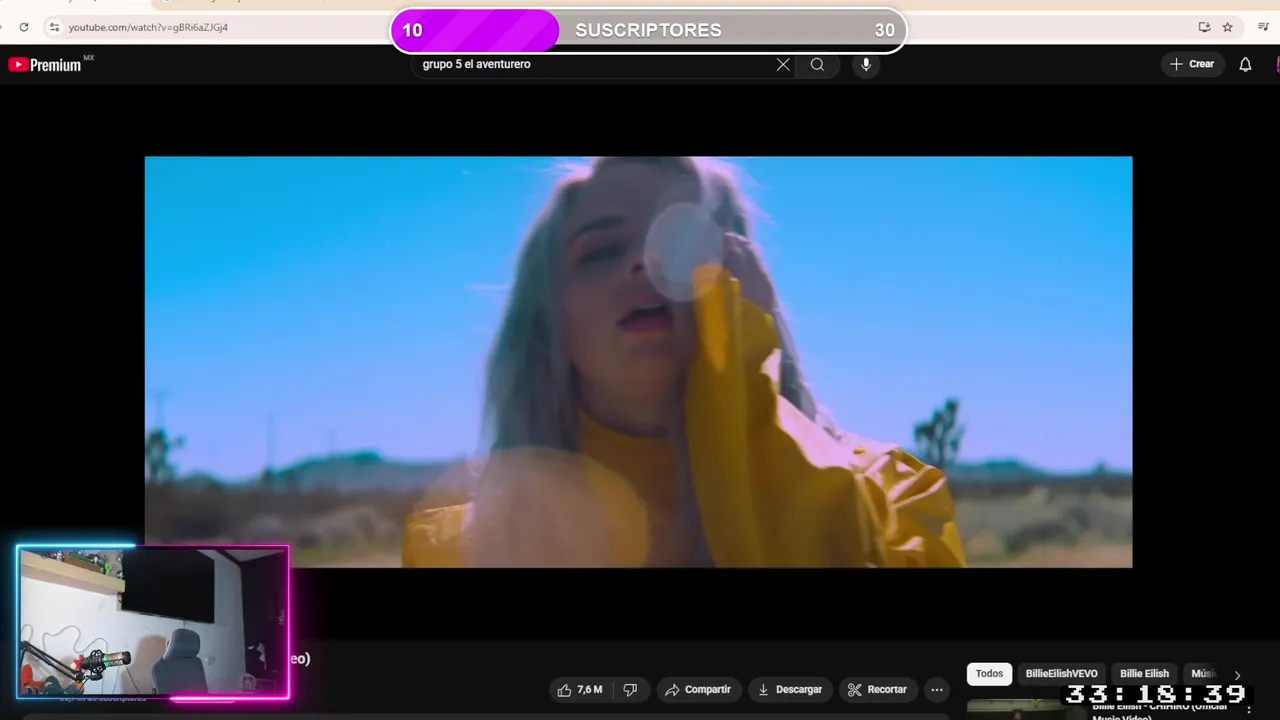Open the notifications bell
This screenshot has height=720, width=1280.
pyautogui.click(x=1245, y=64)
